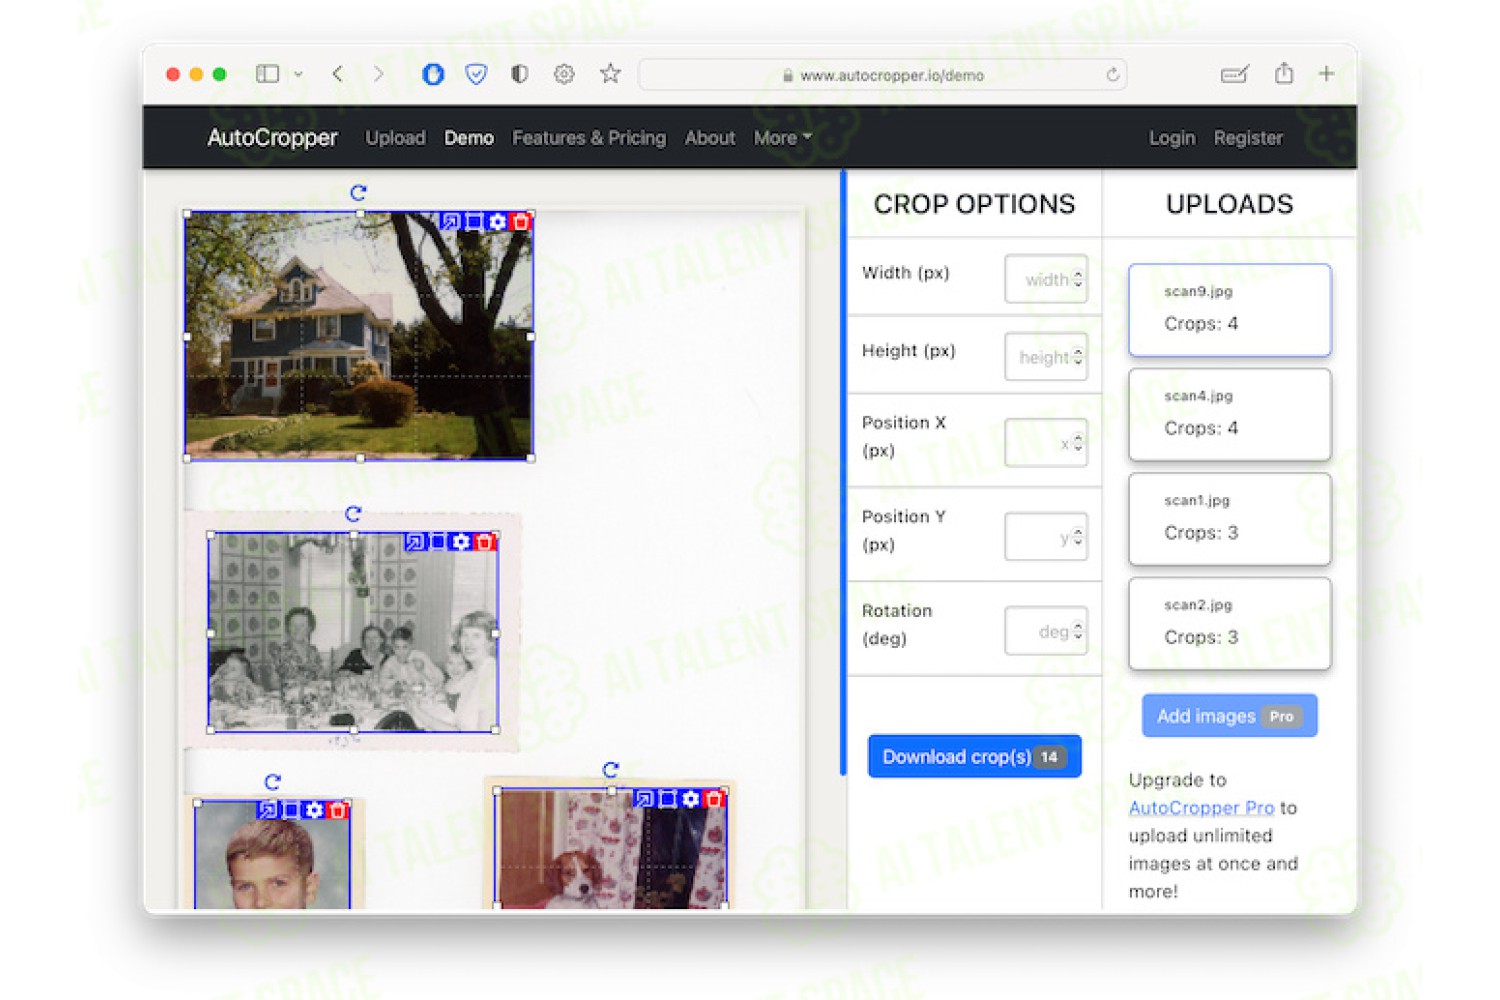Click the AutoCropper brand logo
The width and height of the screenshot is (1500, 1000).
click(272, 138)
